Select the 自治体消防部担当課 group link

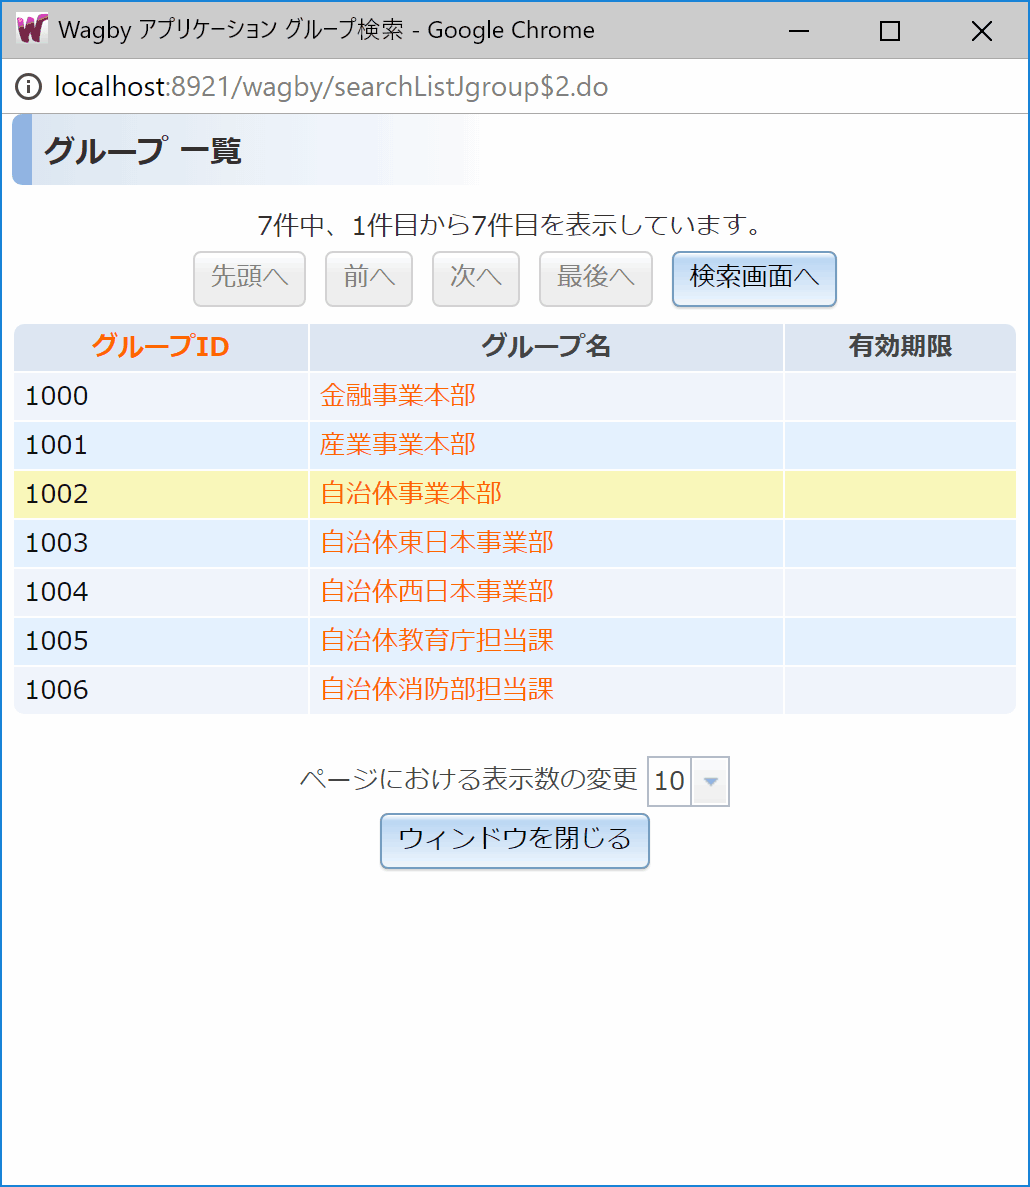(437, 690)
